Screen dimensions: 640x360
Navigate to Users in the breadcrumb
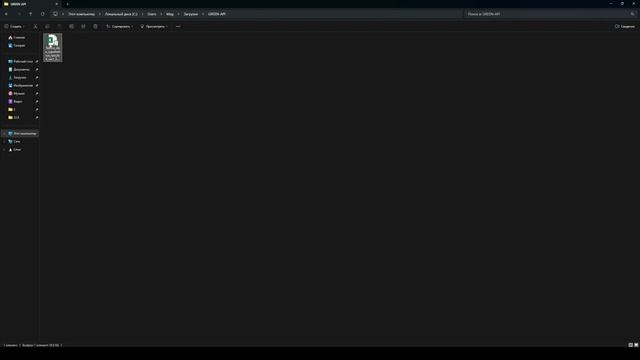pyautogui.click(x=152, y=14)
